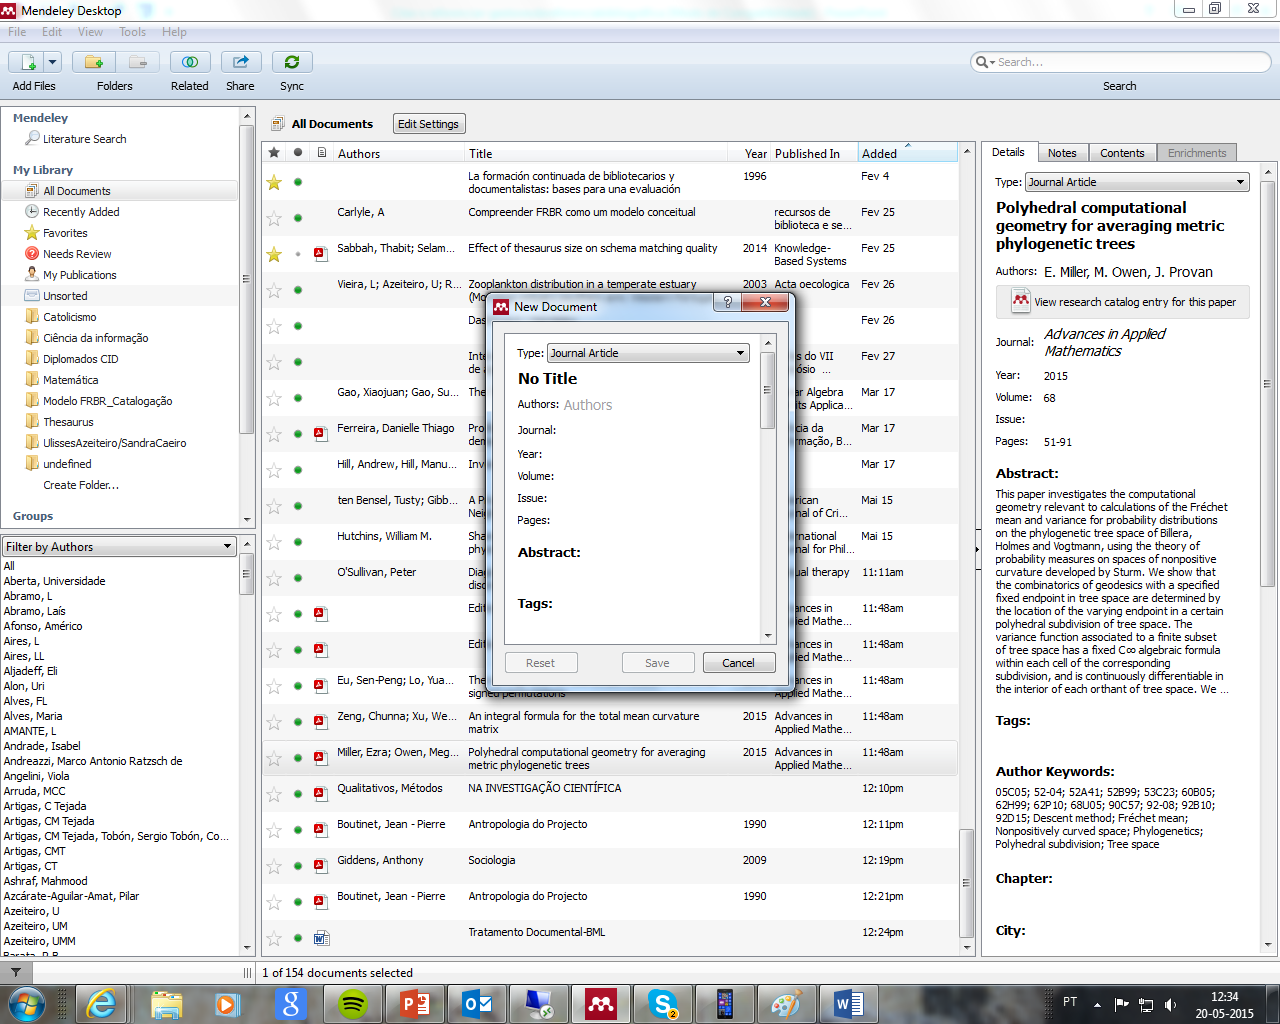Open Literature Search in sidebar
The width and height of the screenshot is (1280, 1024).
point(84,139)
